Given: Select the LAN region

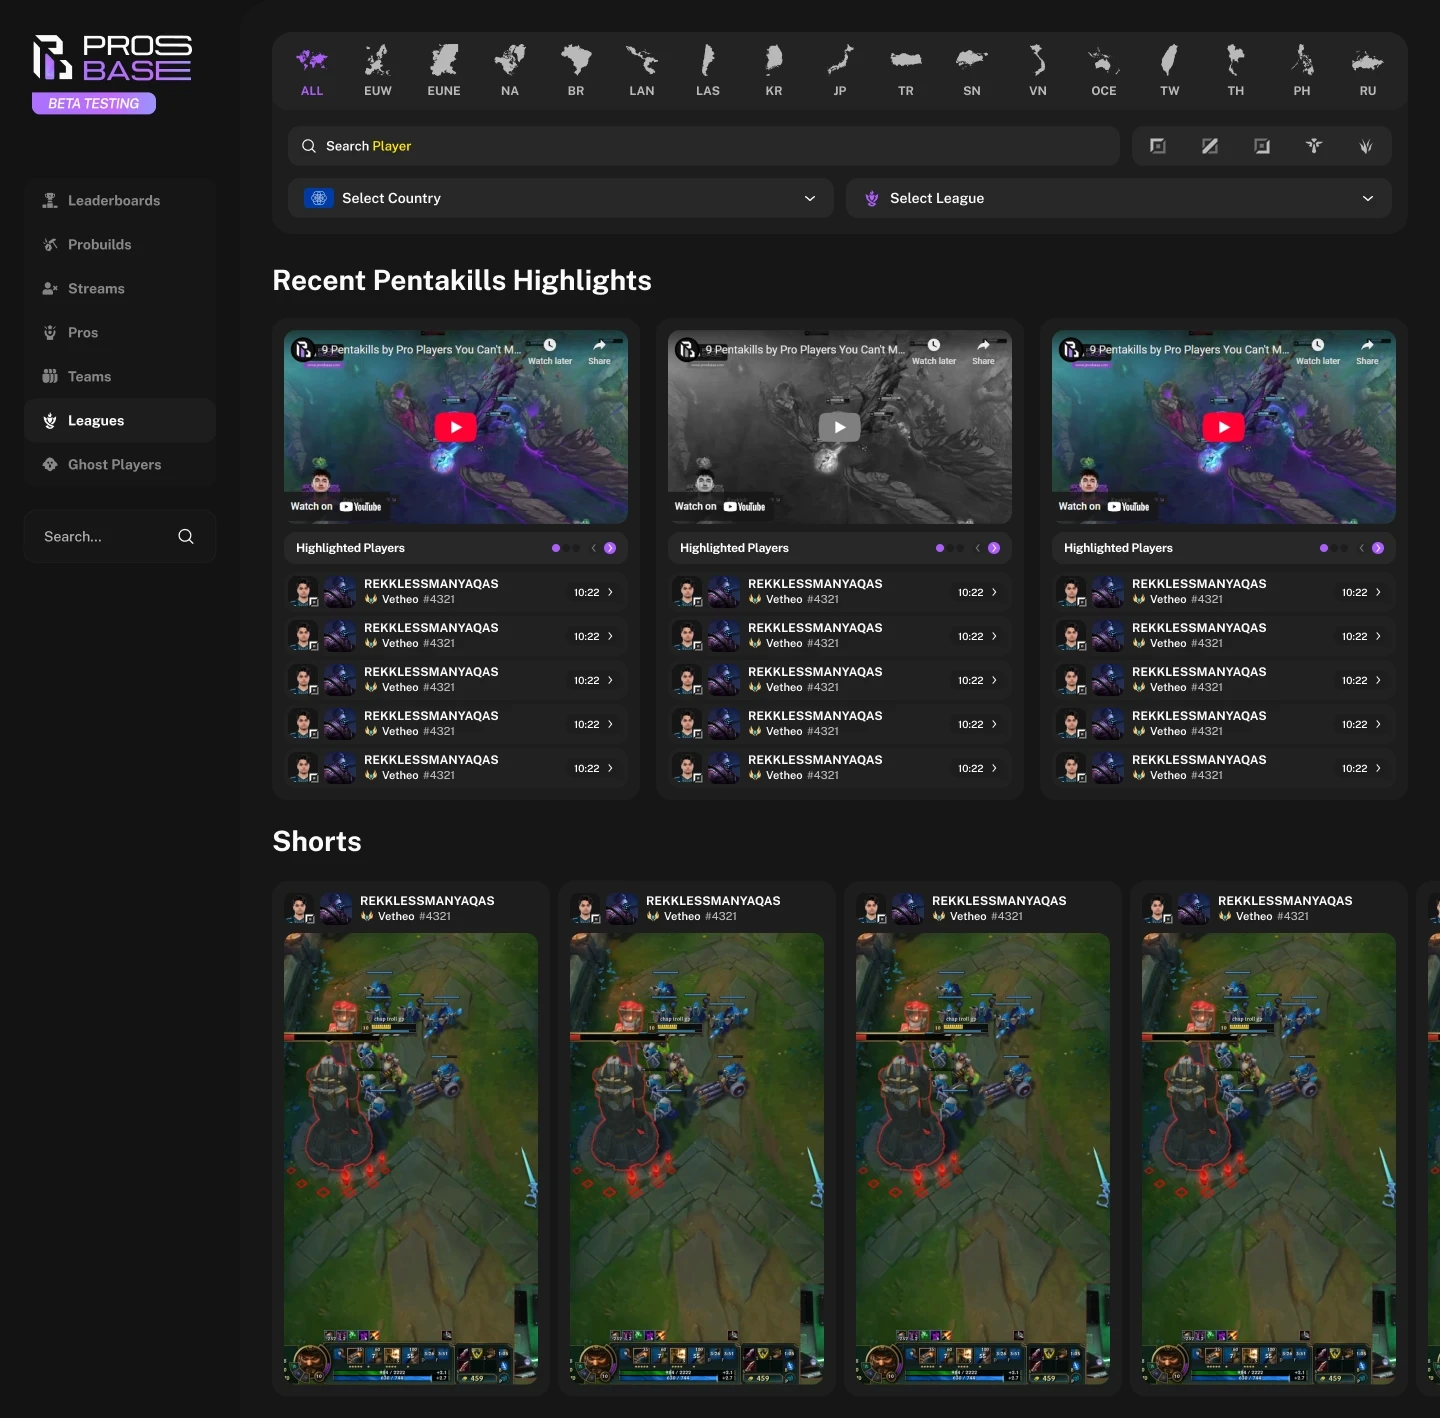Looking at the screenshot, I should pos(642,71).
